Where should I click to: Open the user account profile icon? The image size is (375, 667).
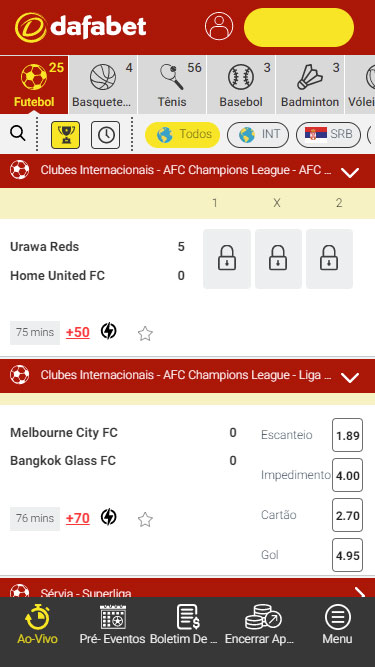[219, 26]
